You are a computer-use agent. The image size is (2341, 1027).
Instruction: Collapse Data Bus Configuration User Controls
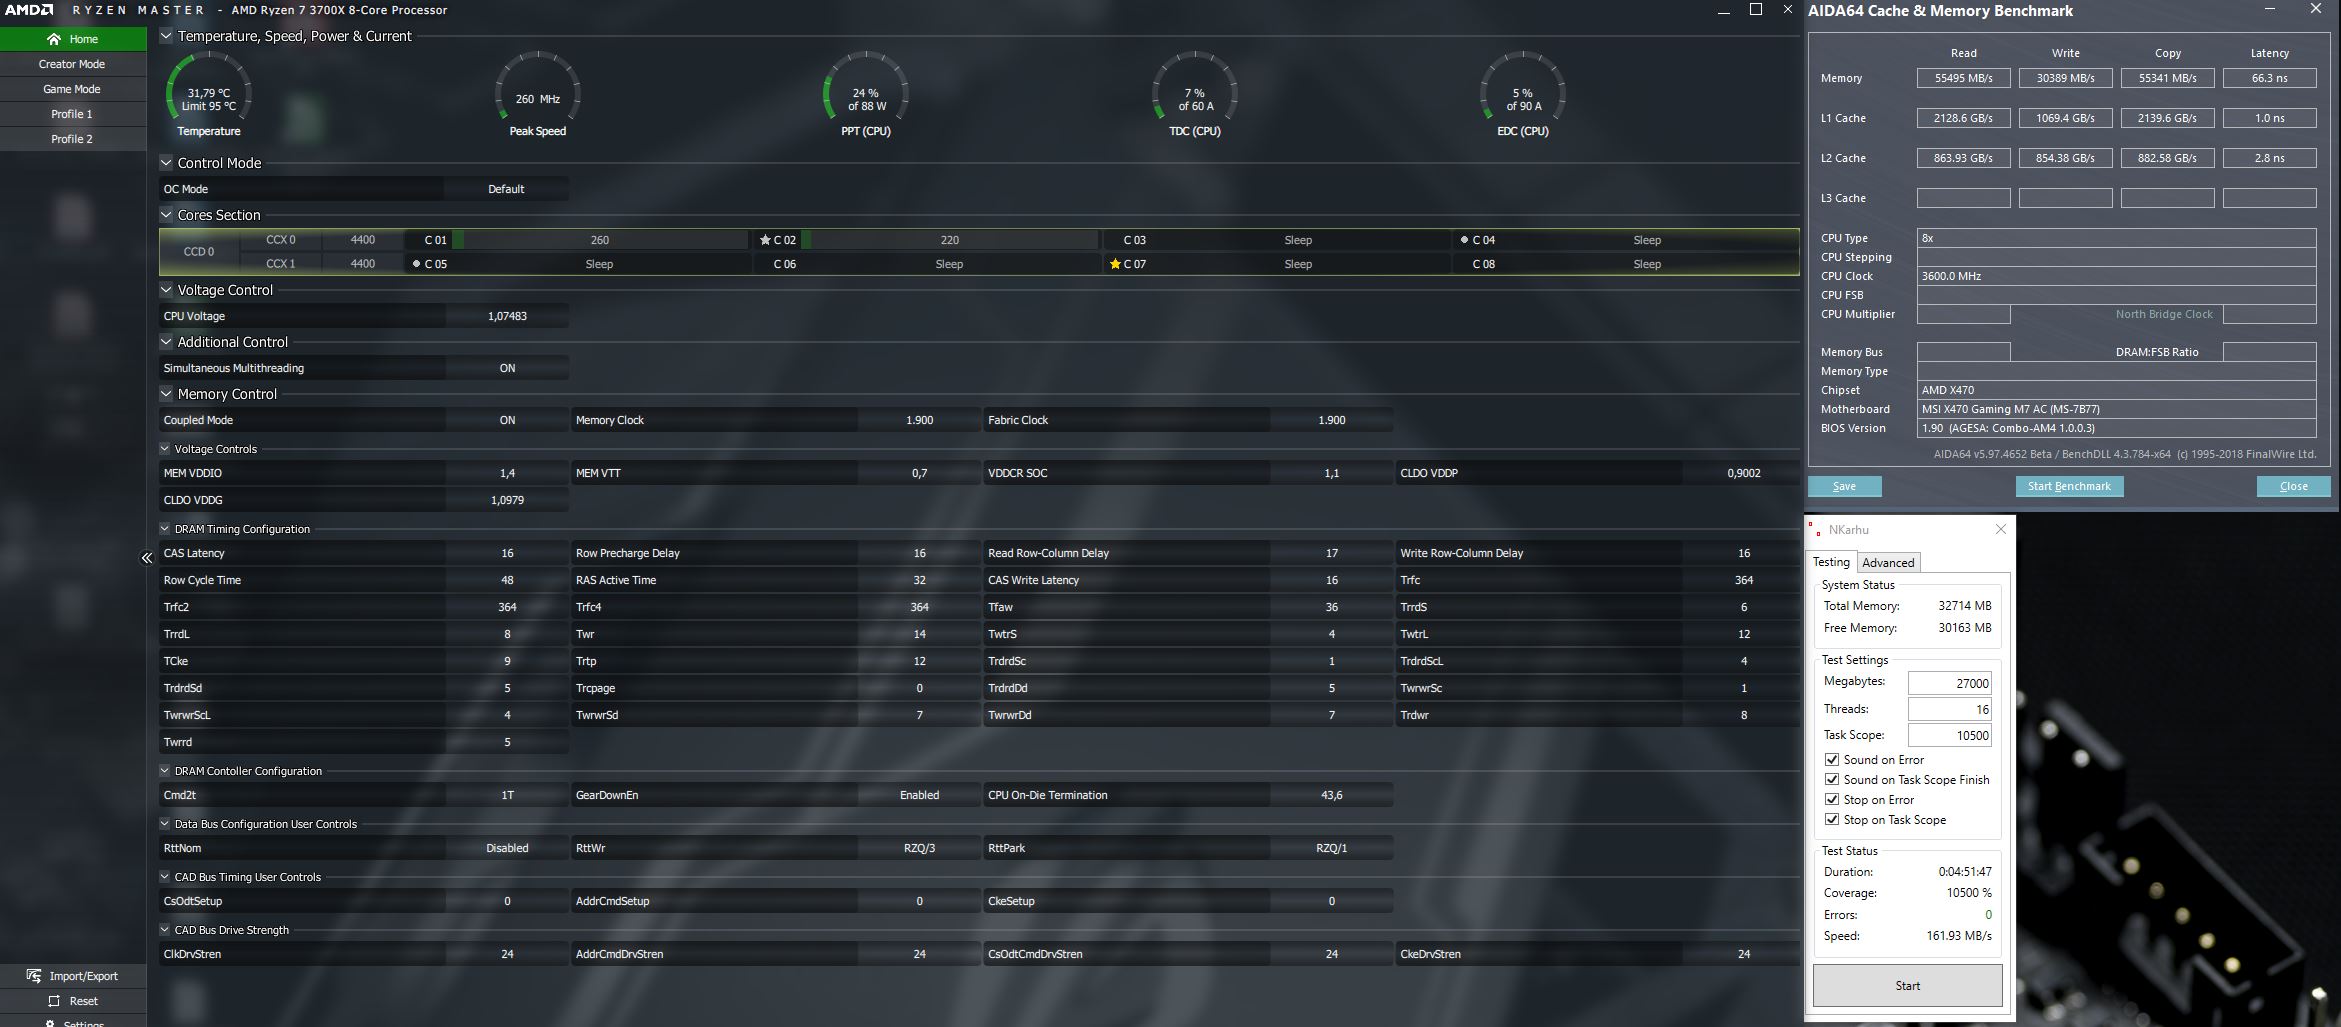tap(165, 824)
